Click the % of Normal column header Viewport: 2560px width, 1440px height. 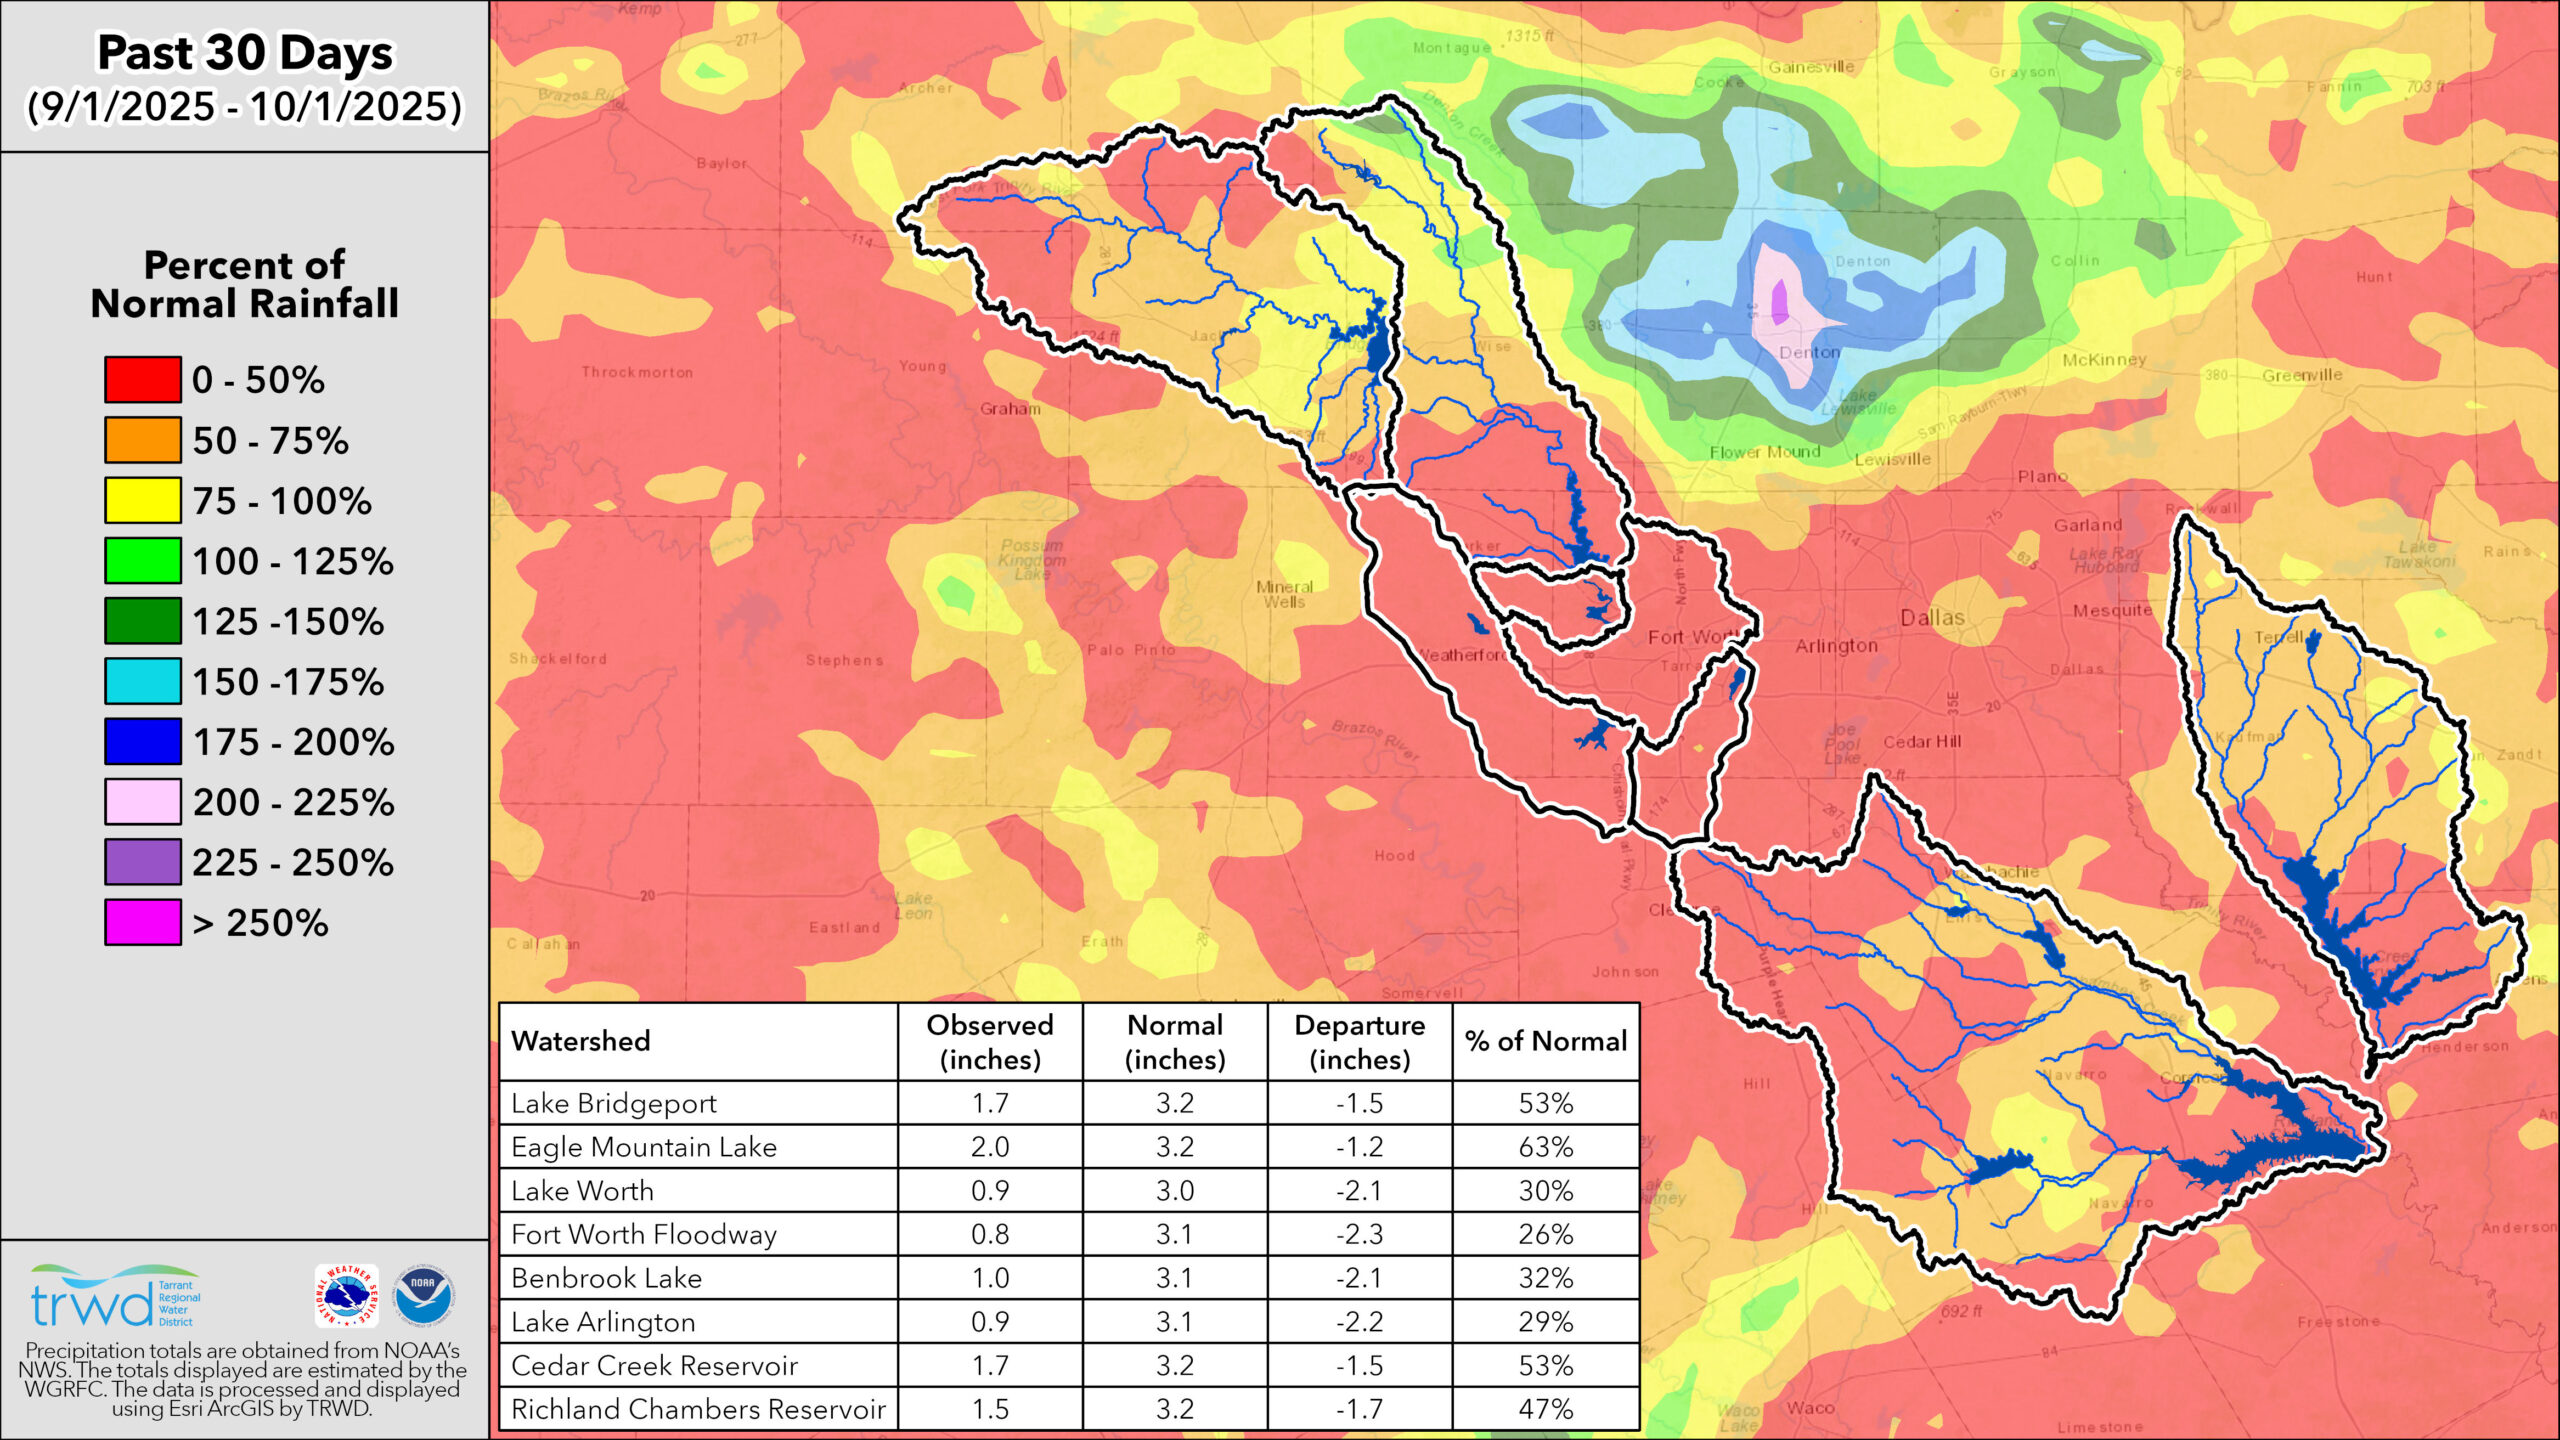click(1545, 1041)
